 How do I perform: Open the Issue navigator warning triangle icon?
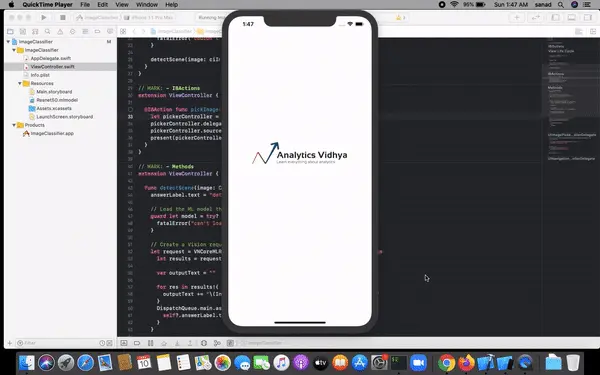click(x=60, y=31)
